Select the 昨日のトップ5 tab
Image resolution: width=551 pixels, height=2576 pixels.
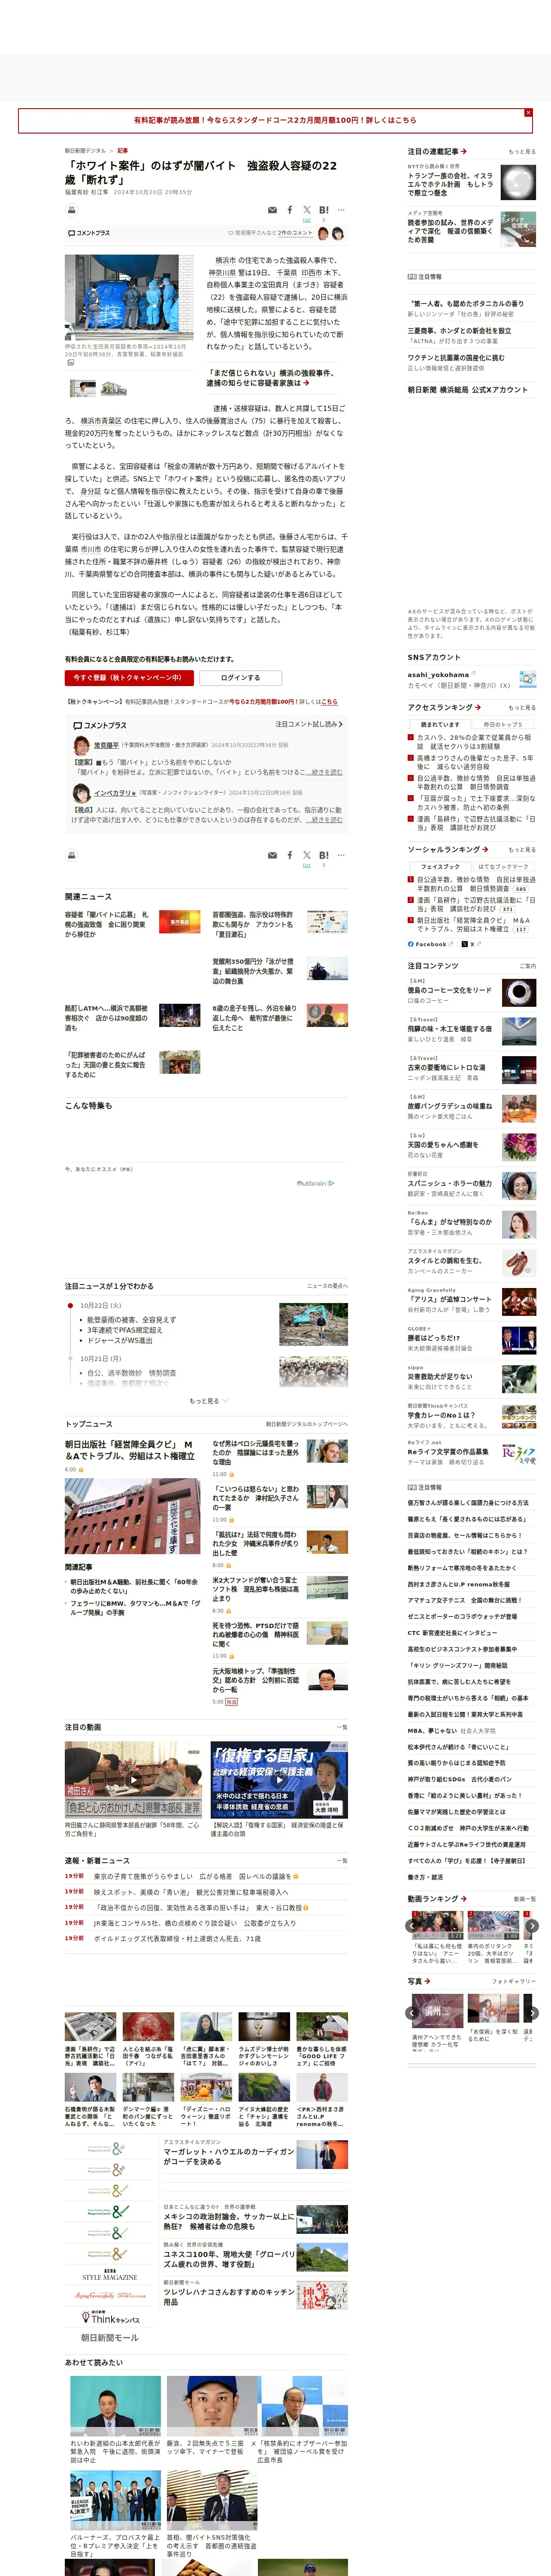tap(503, 724)
